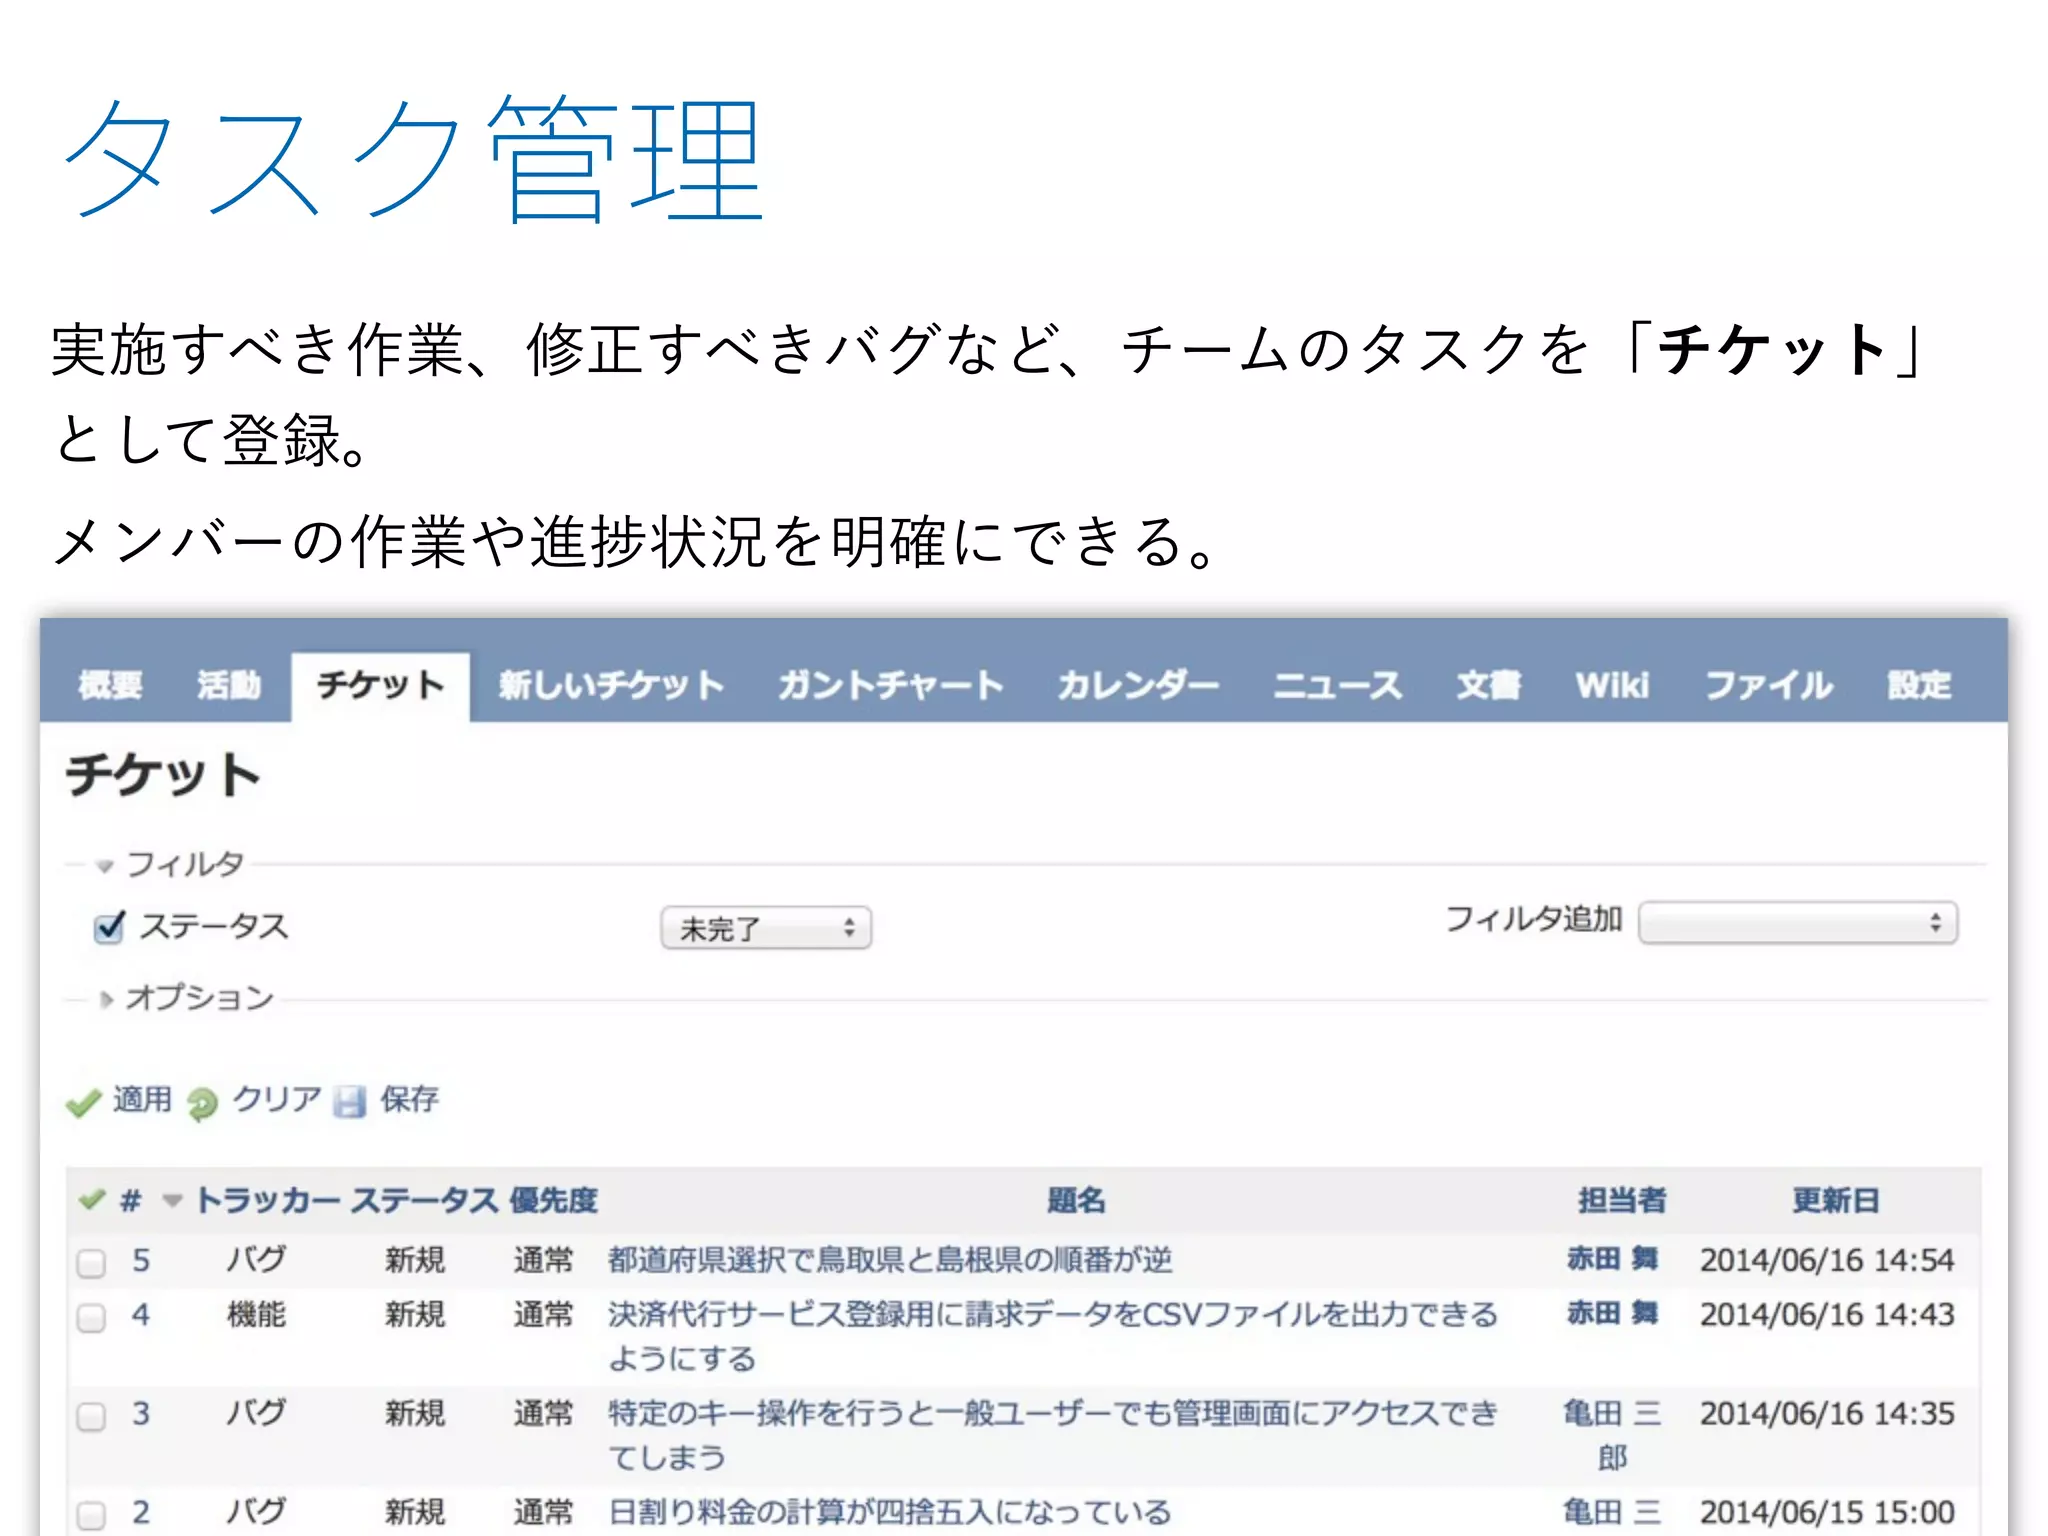
Task: Click assignee 亀田 三郎 on ticket 3
Action: [x=1613, y=1434]
